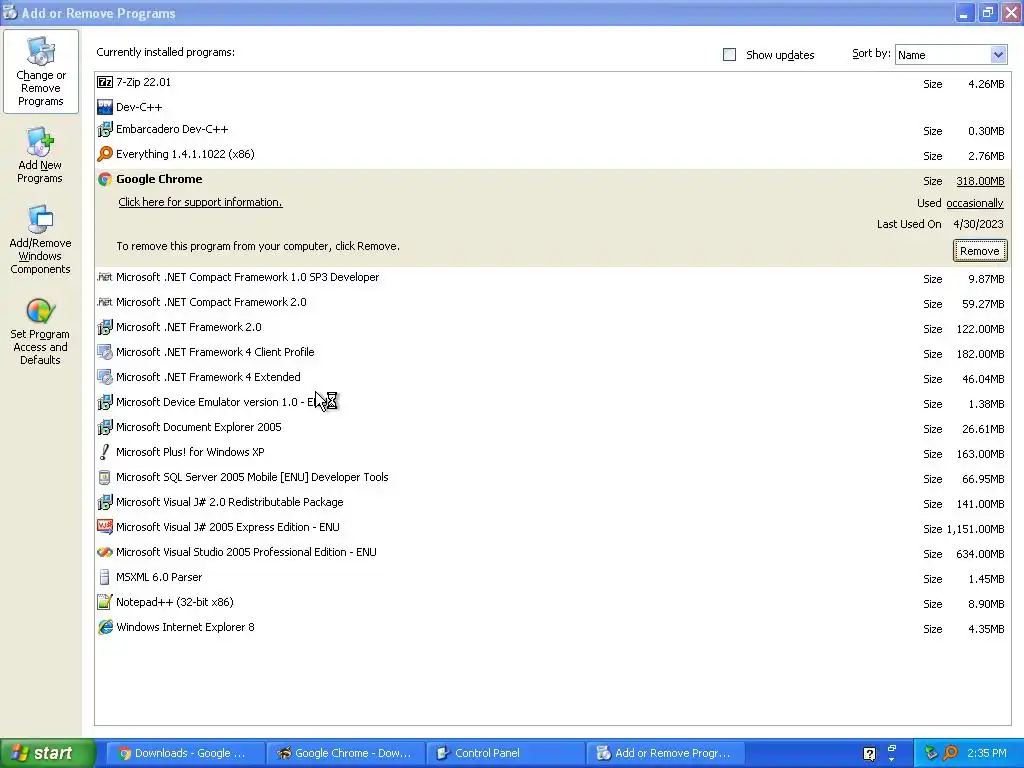This screenshot has height=768, width=1024.
Task: Click the Everything 1.4.1.1022 search icon
Action: coord(104,154)
